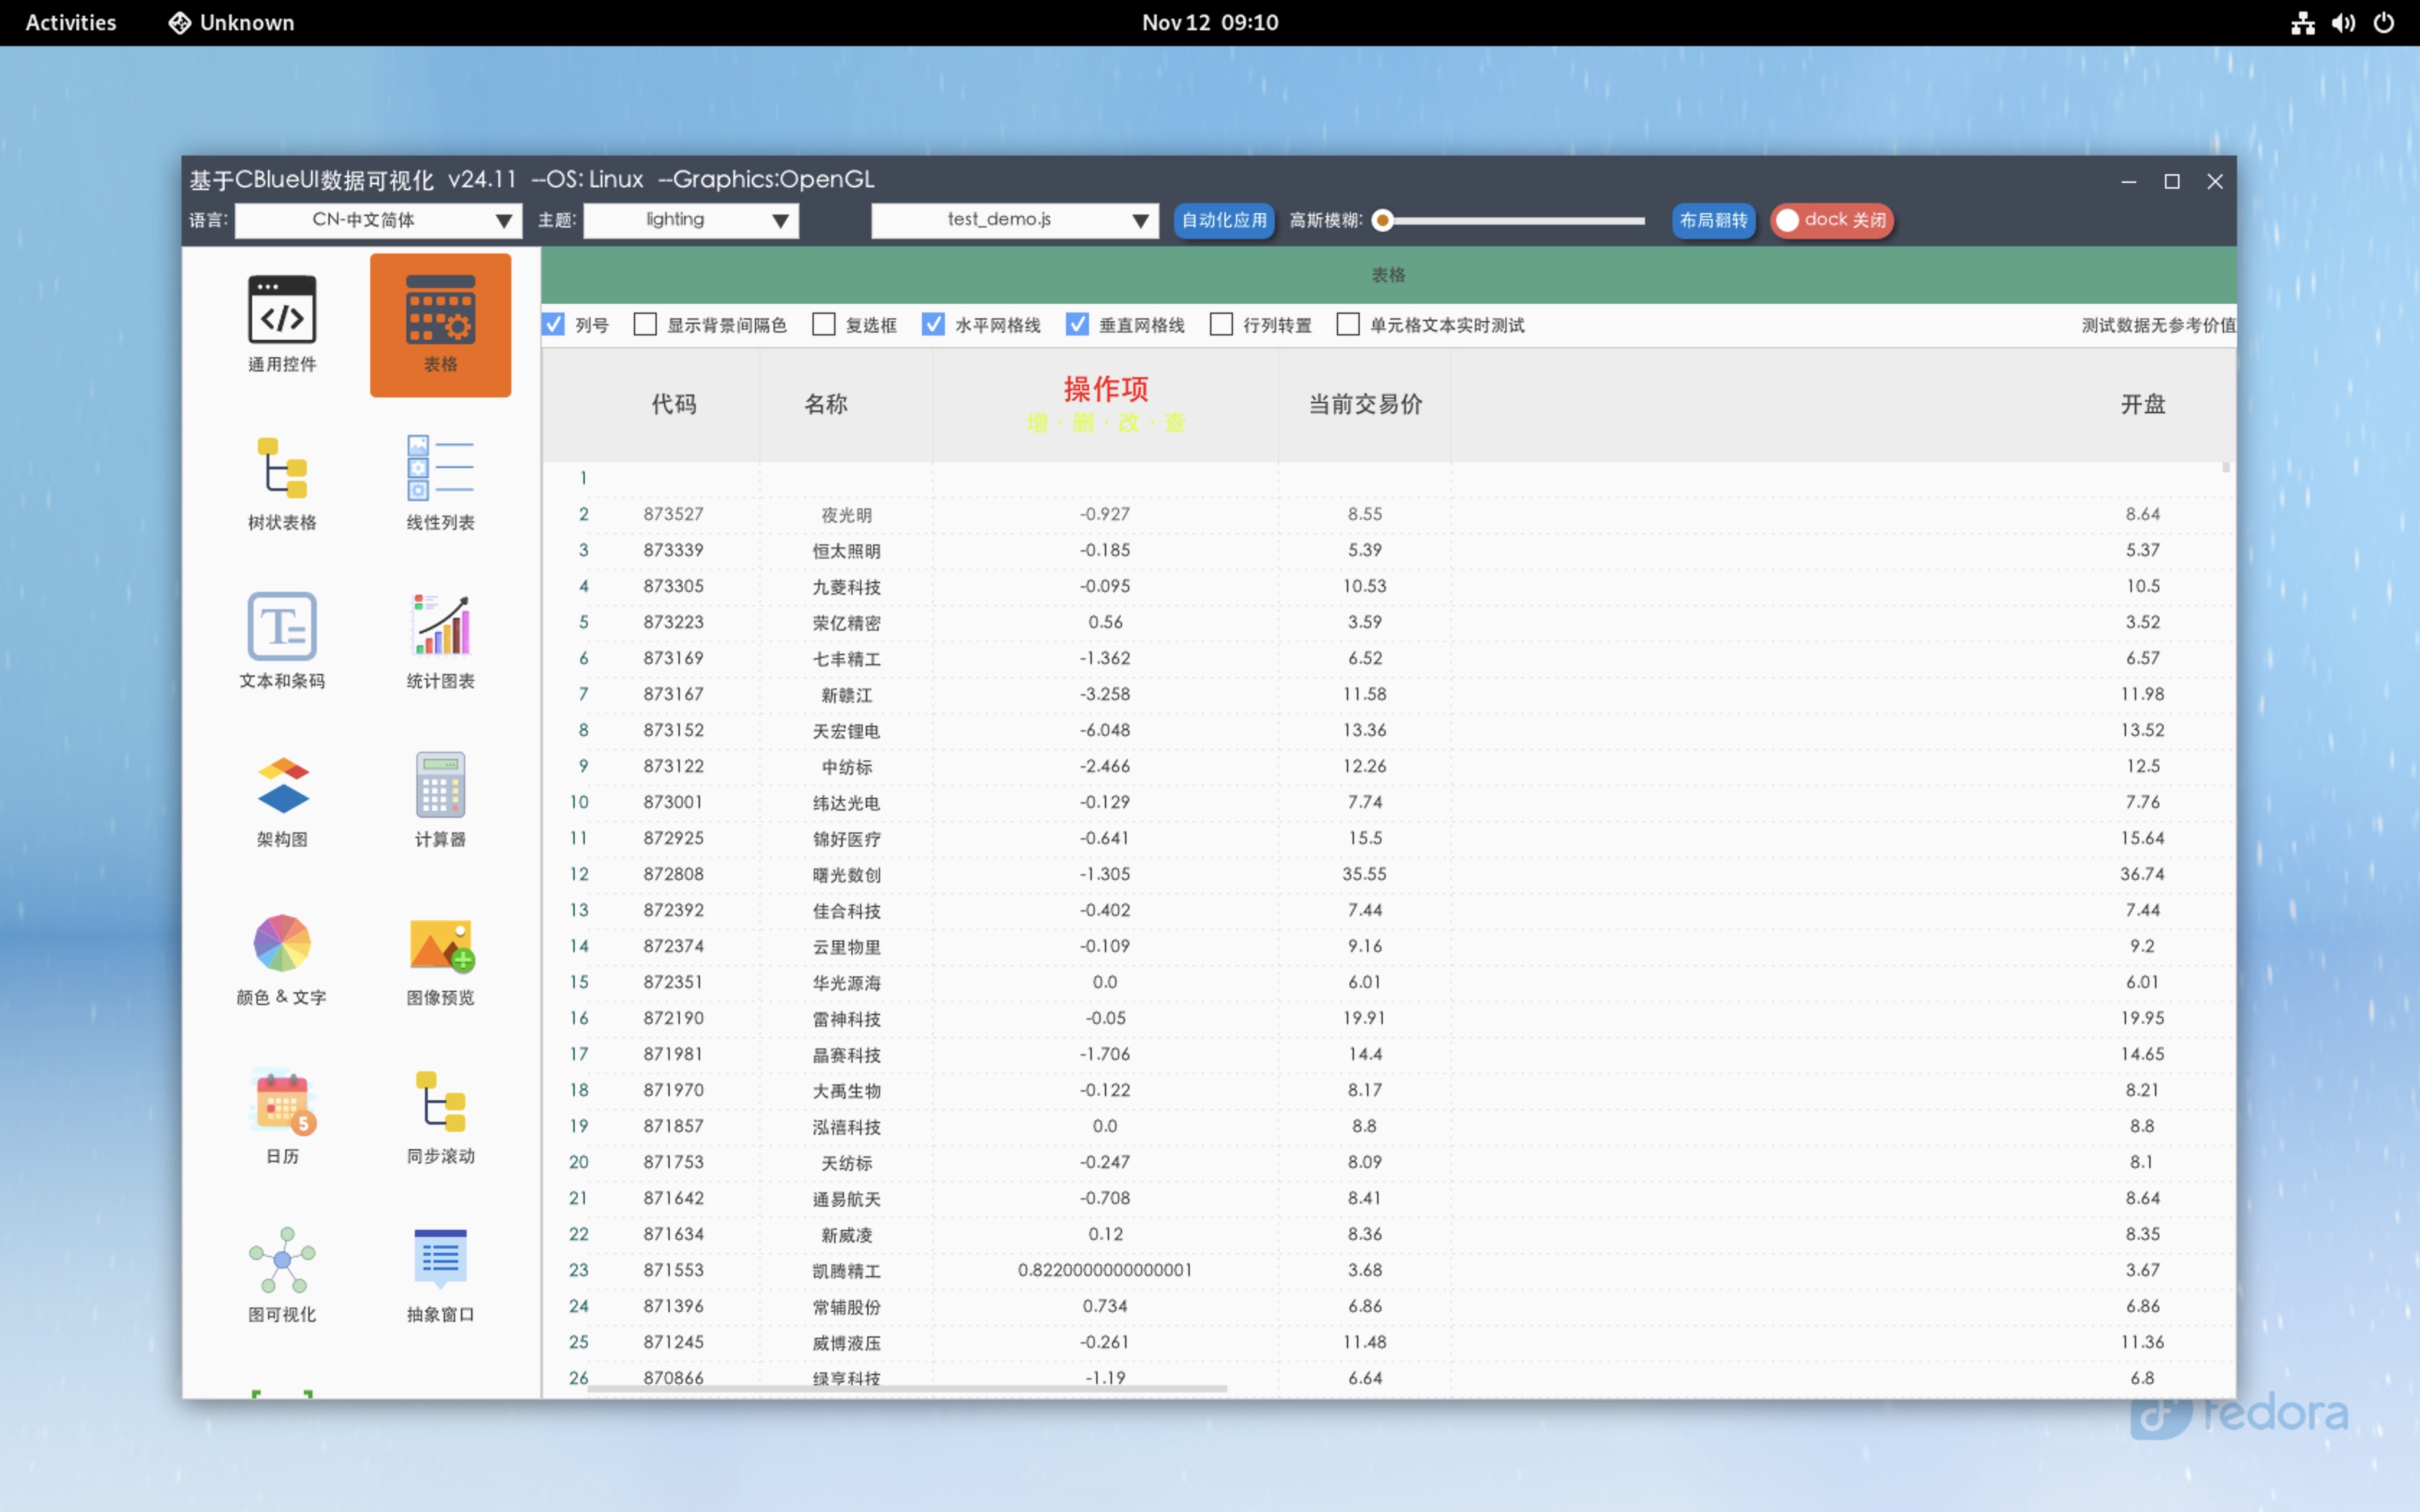Viewport: 2420px width, 1512px height.
Task: Open the 图像预览 image preview icon
Action: pos(440,943)
